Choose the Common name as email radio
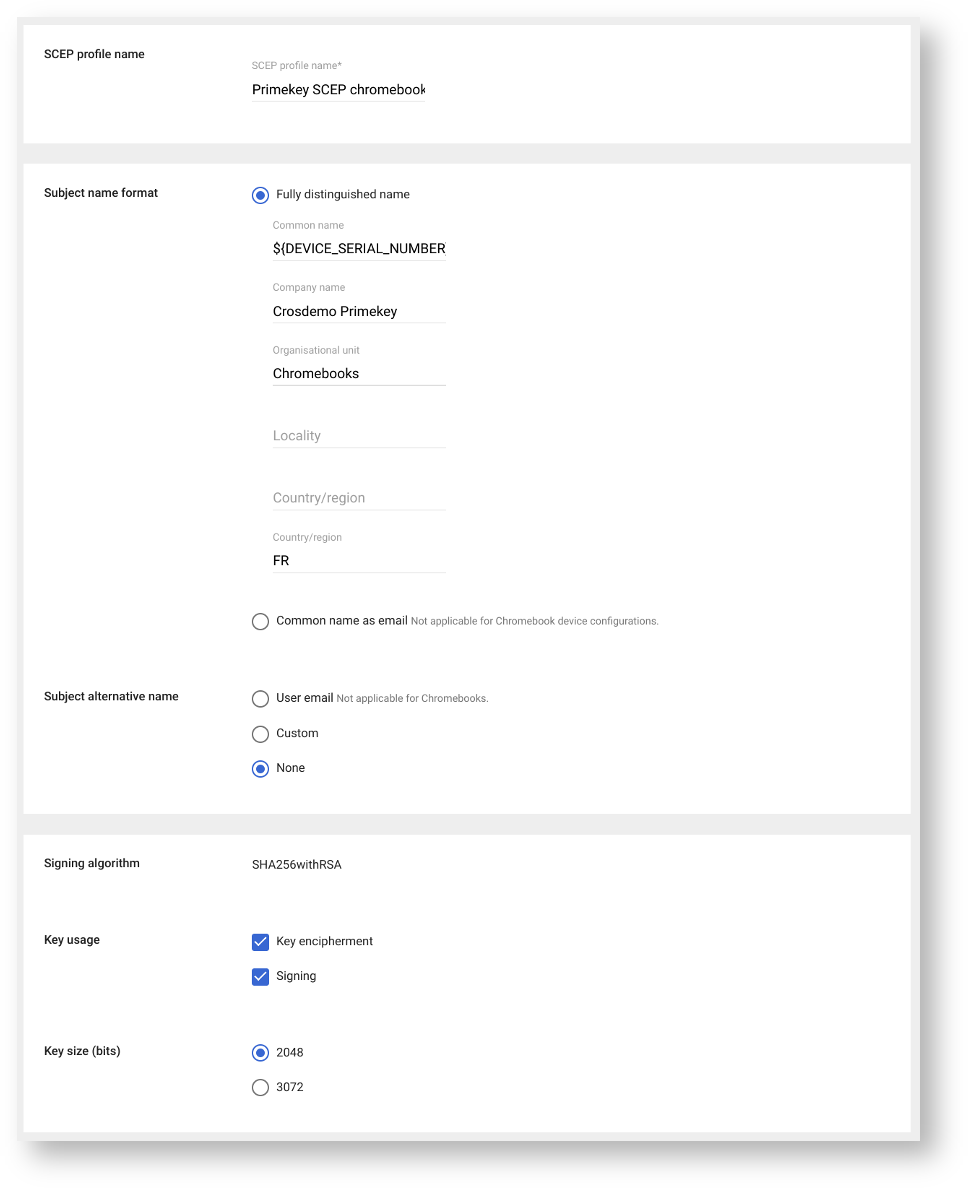 pos(261,621)
